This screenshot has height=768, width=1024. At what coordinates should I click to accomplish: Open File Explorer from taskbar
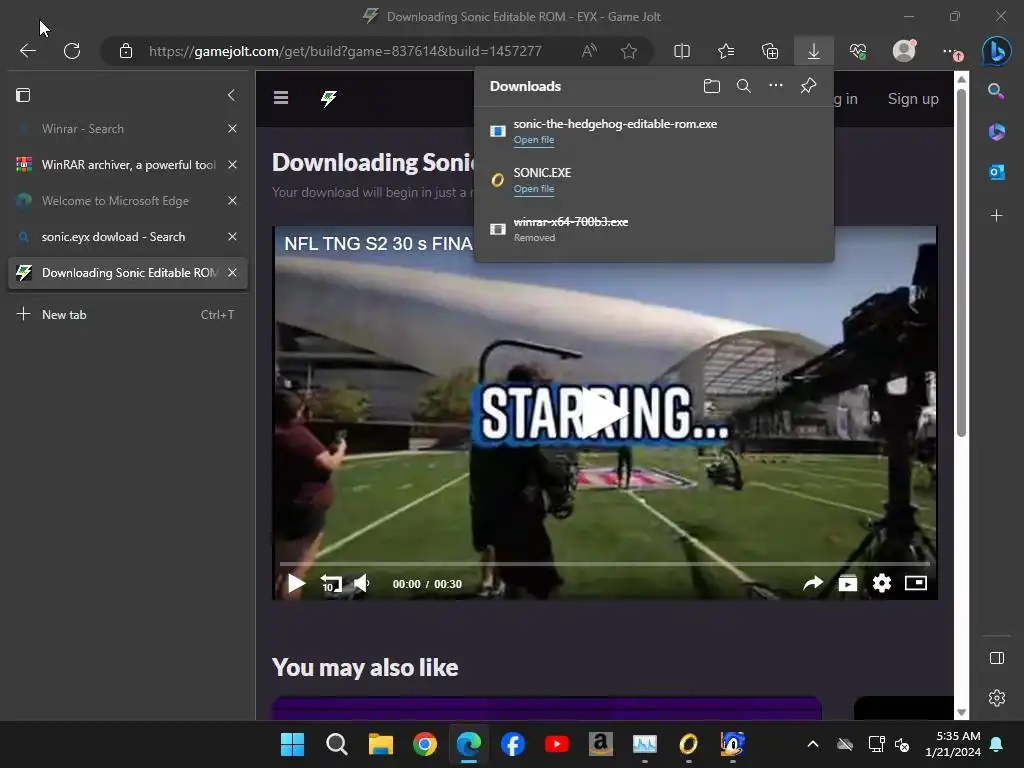pos(381,744)
